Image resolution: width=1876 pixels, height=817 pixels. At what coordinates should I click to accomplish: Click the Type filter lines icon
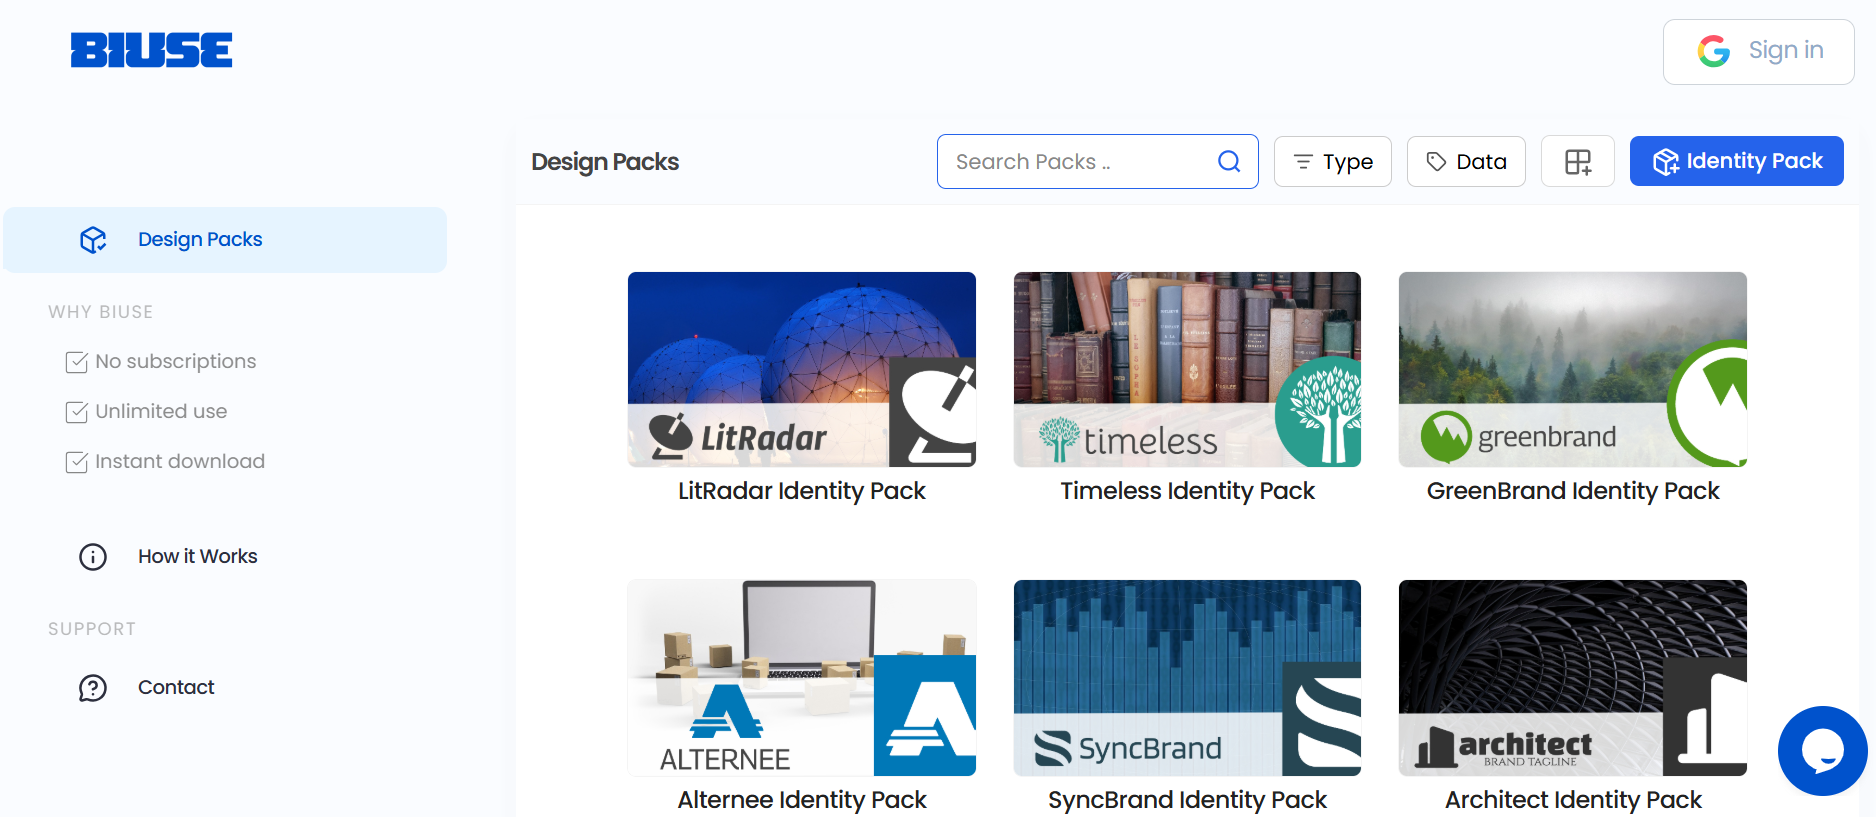pyautogui.click(x=1303, y=162)
